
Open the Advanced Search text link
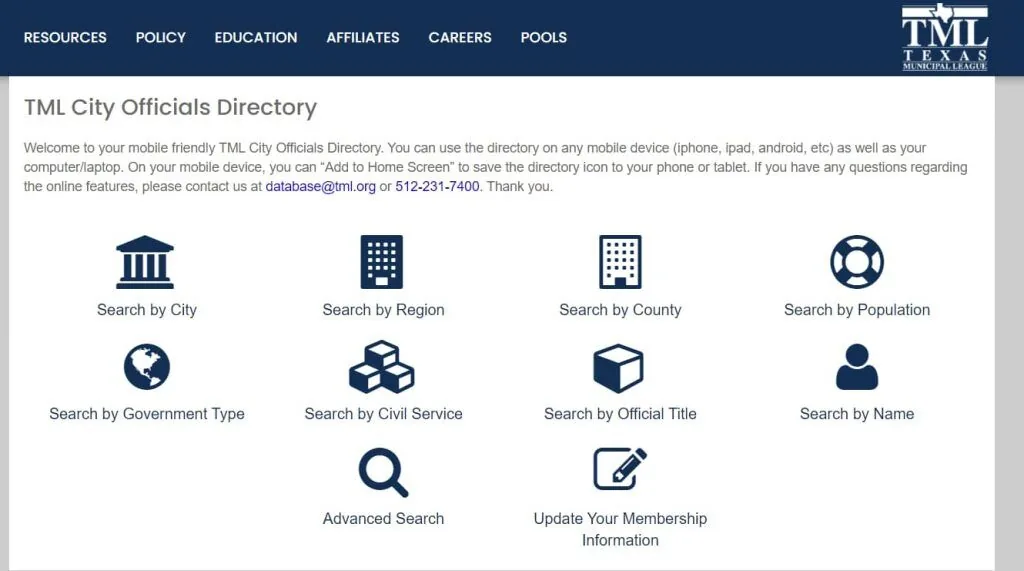(x=383, y=518)
